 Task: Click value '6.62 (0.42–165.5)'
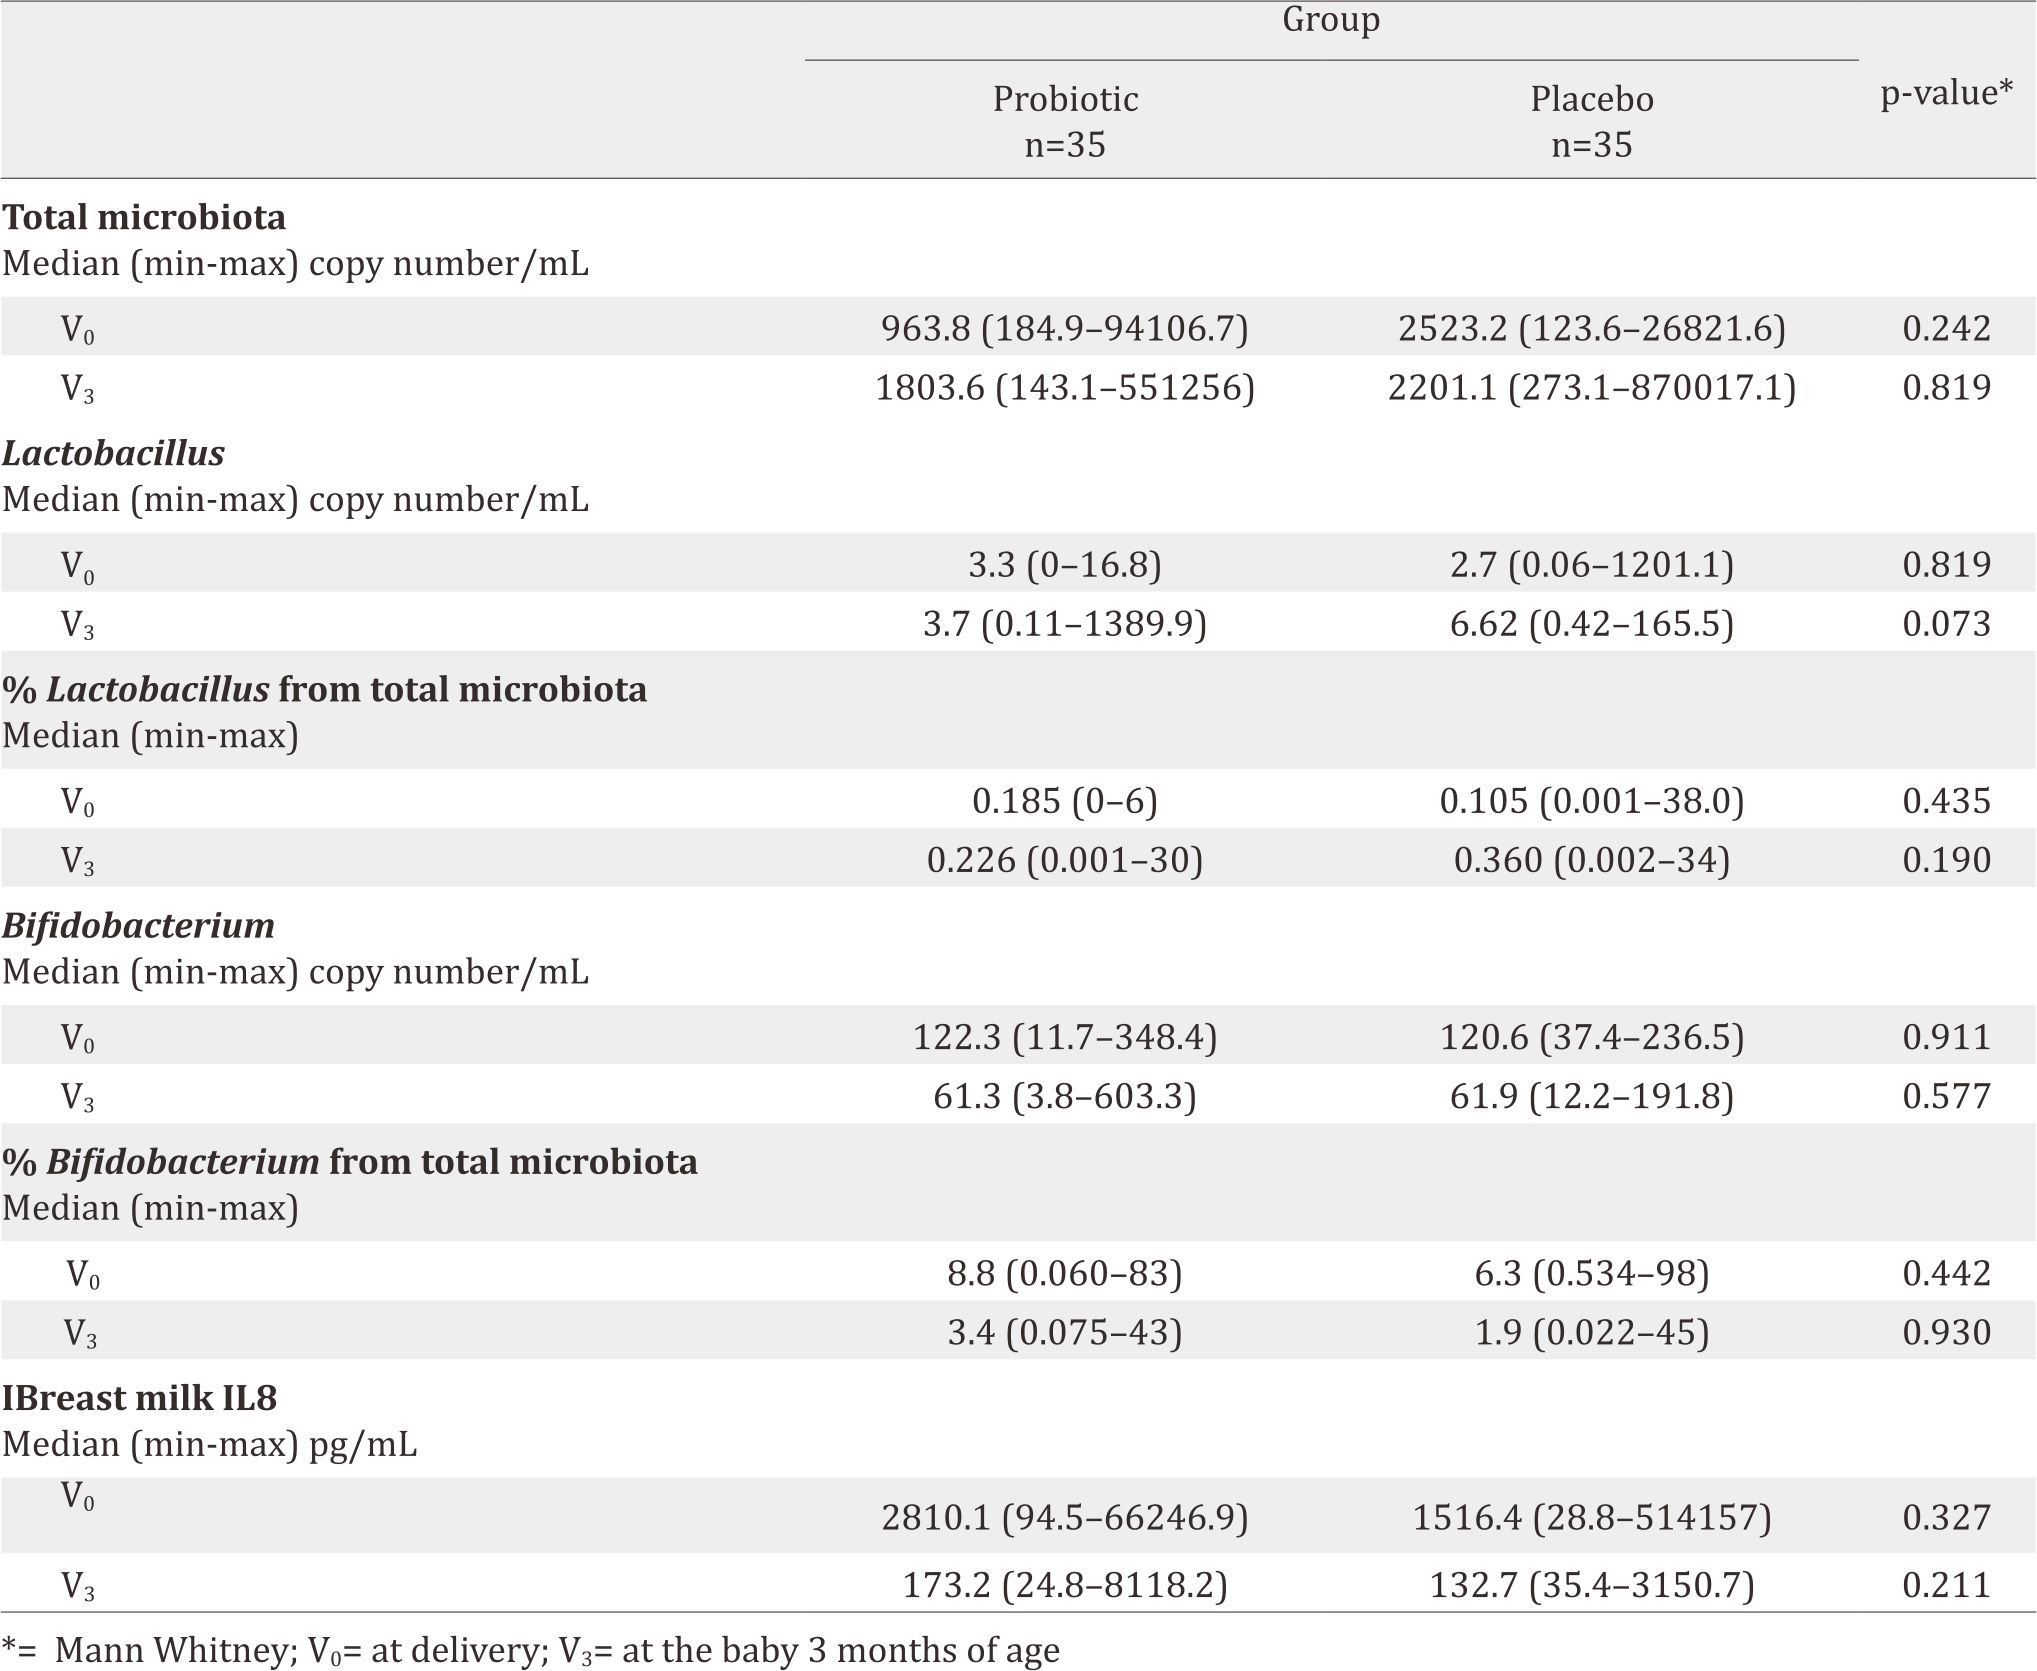point(1592,624)
